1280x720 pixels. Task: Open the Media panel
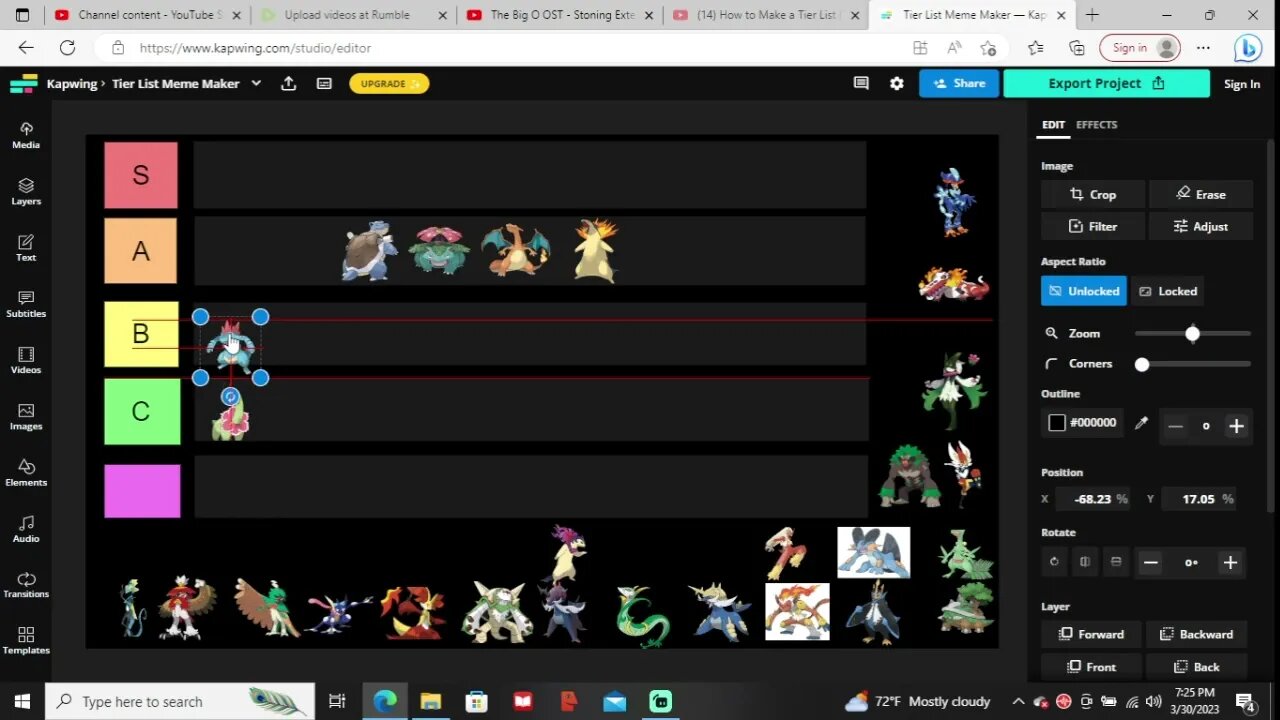(25, 135)
